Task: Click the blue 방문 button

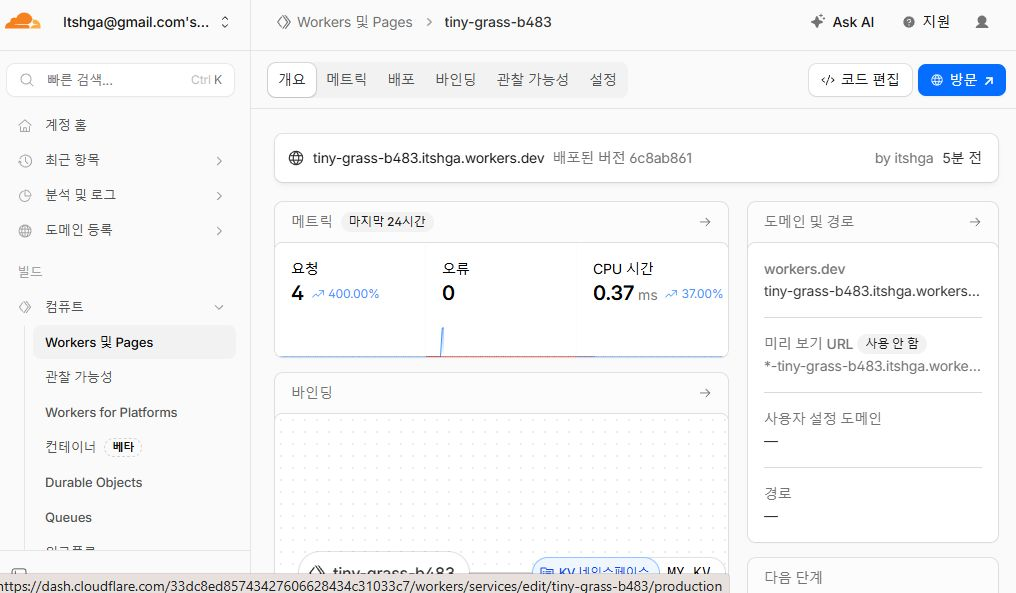Action: 962,80
